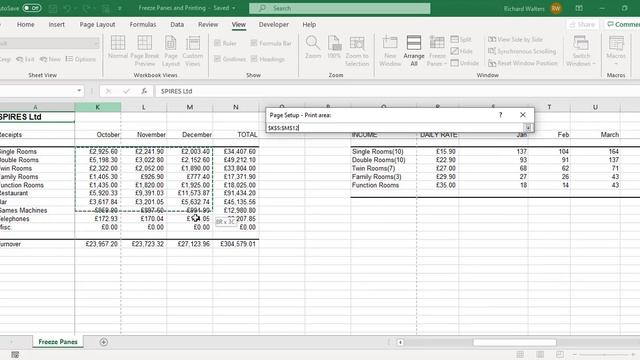Image resolution: width=640 pixels, height=360 pixels.
Task: Click the Comments button
Action: (622, 24)
